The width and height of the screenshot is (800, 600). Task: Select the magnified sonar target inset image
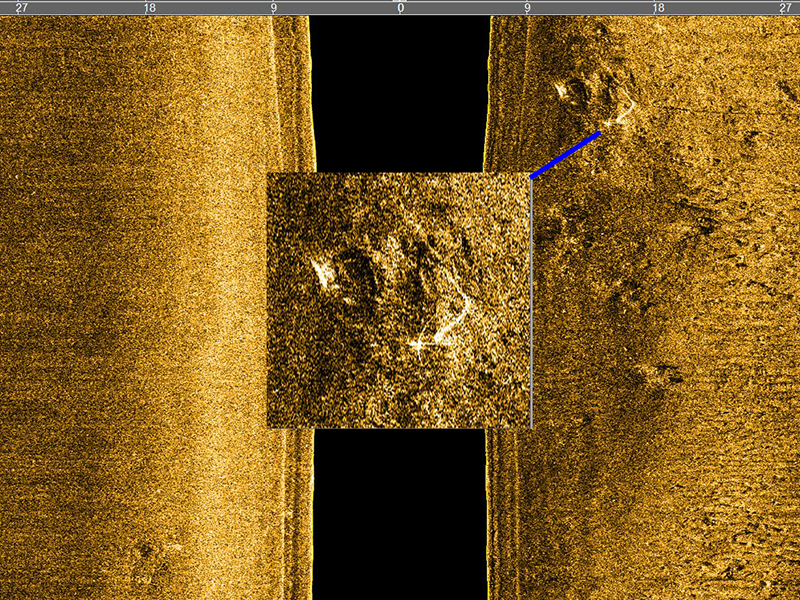(x=399, y=300)
